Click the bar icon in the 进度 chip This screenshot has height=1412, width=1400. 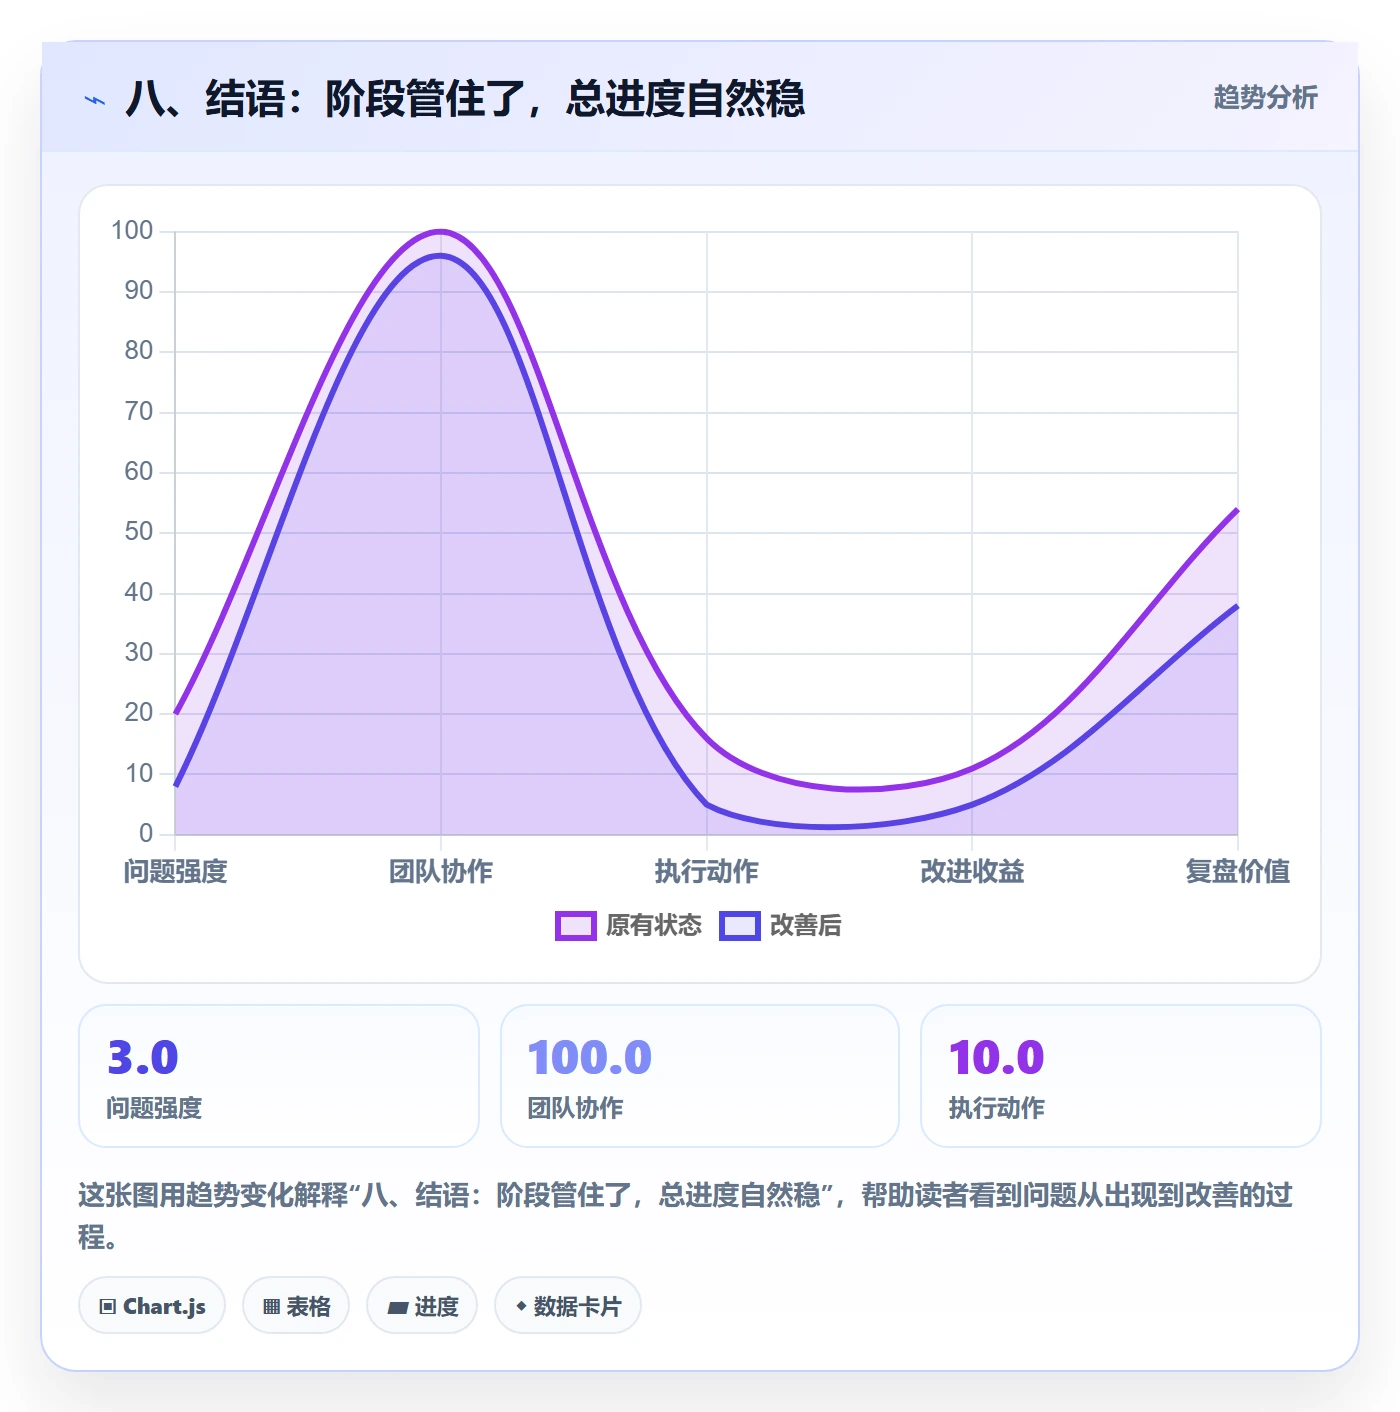(397, 1307)
